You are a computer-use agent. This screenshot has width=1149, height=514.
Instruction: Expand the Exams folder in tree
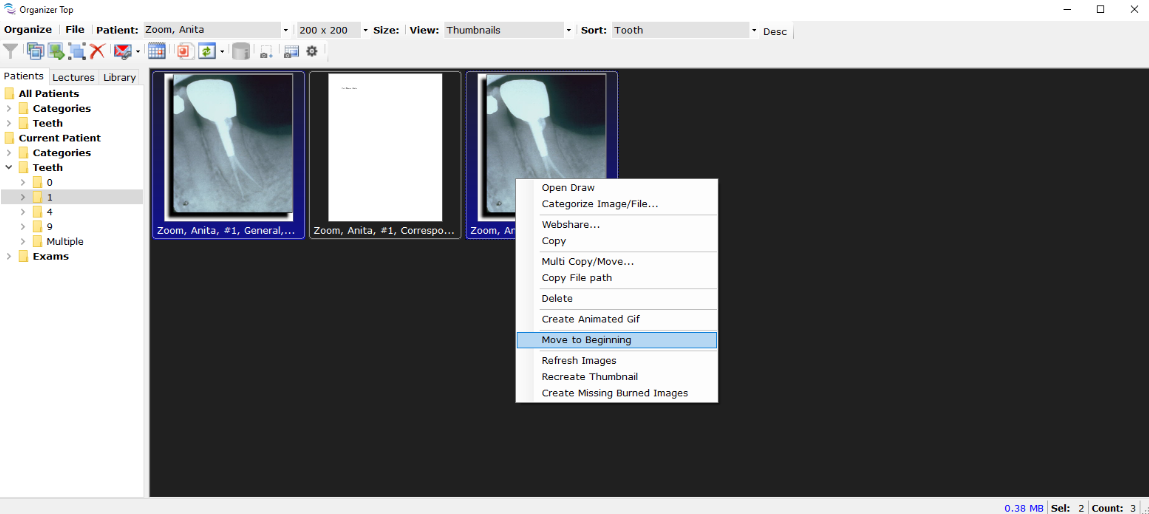click(x=9, y=256)
